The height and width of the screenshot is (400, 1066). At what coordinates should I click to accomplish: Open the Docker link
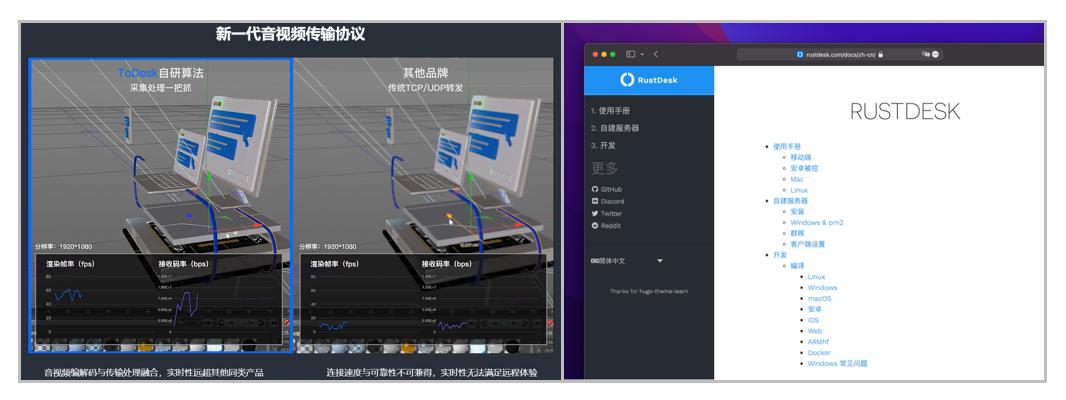tap(819, 352)
